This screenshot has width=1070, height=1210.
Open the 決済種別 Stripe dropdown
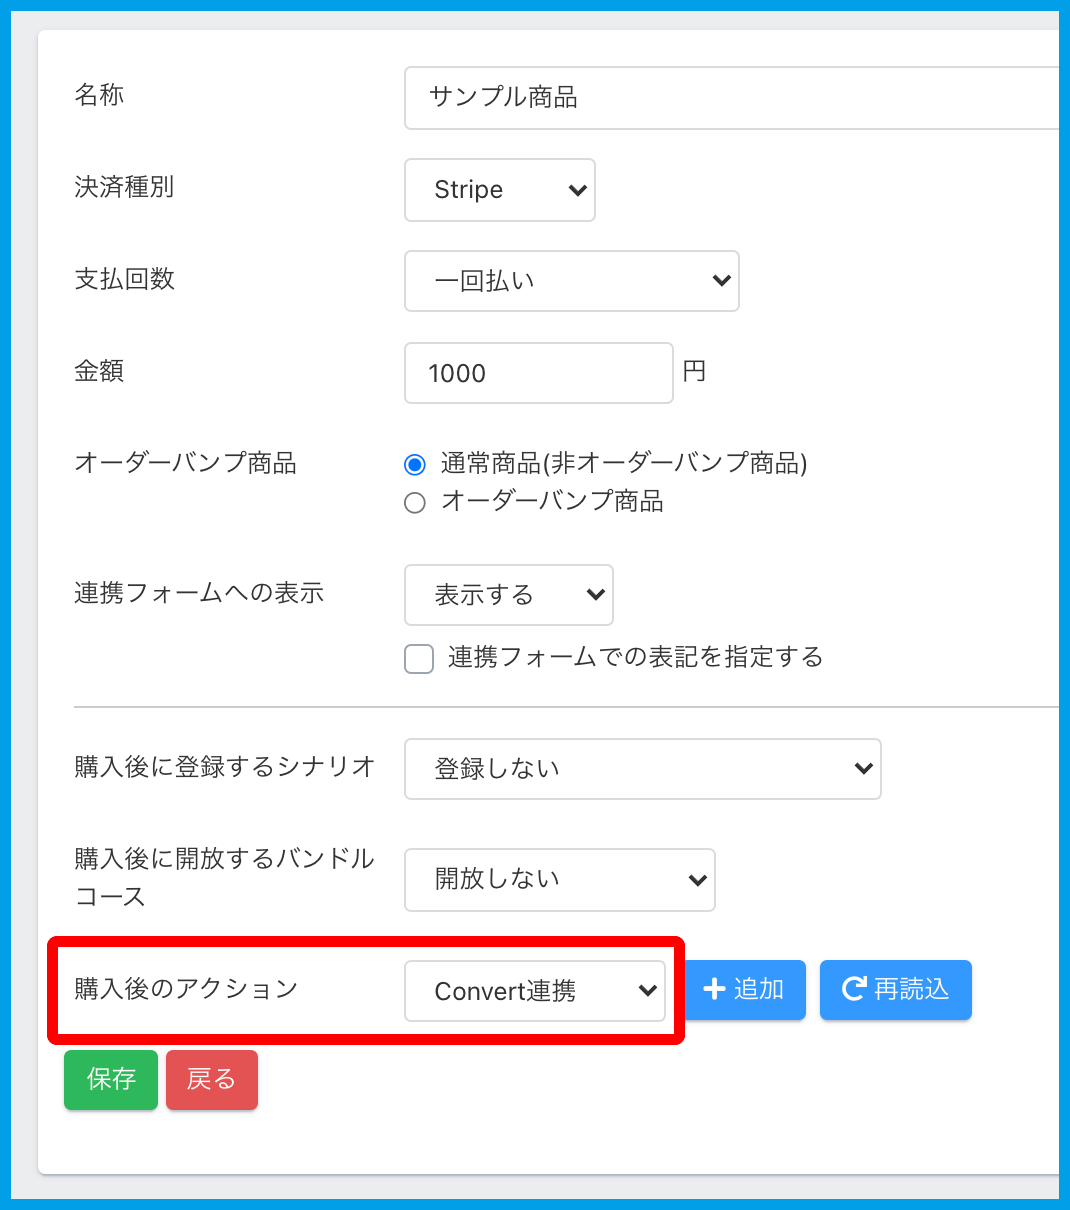click(500, 190)
